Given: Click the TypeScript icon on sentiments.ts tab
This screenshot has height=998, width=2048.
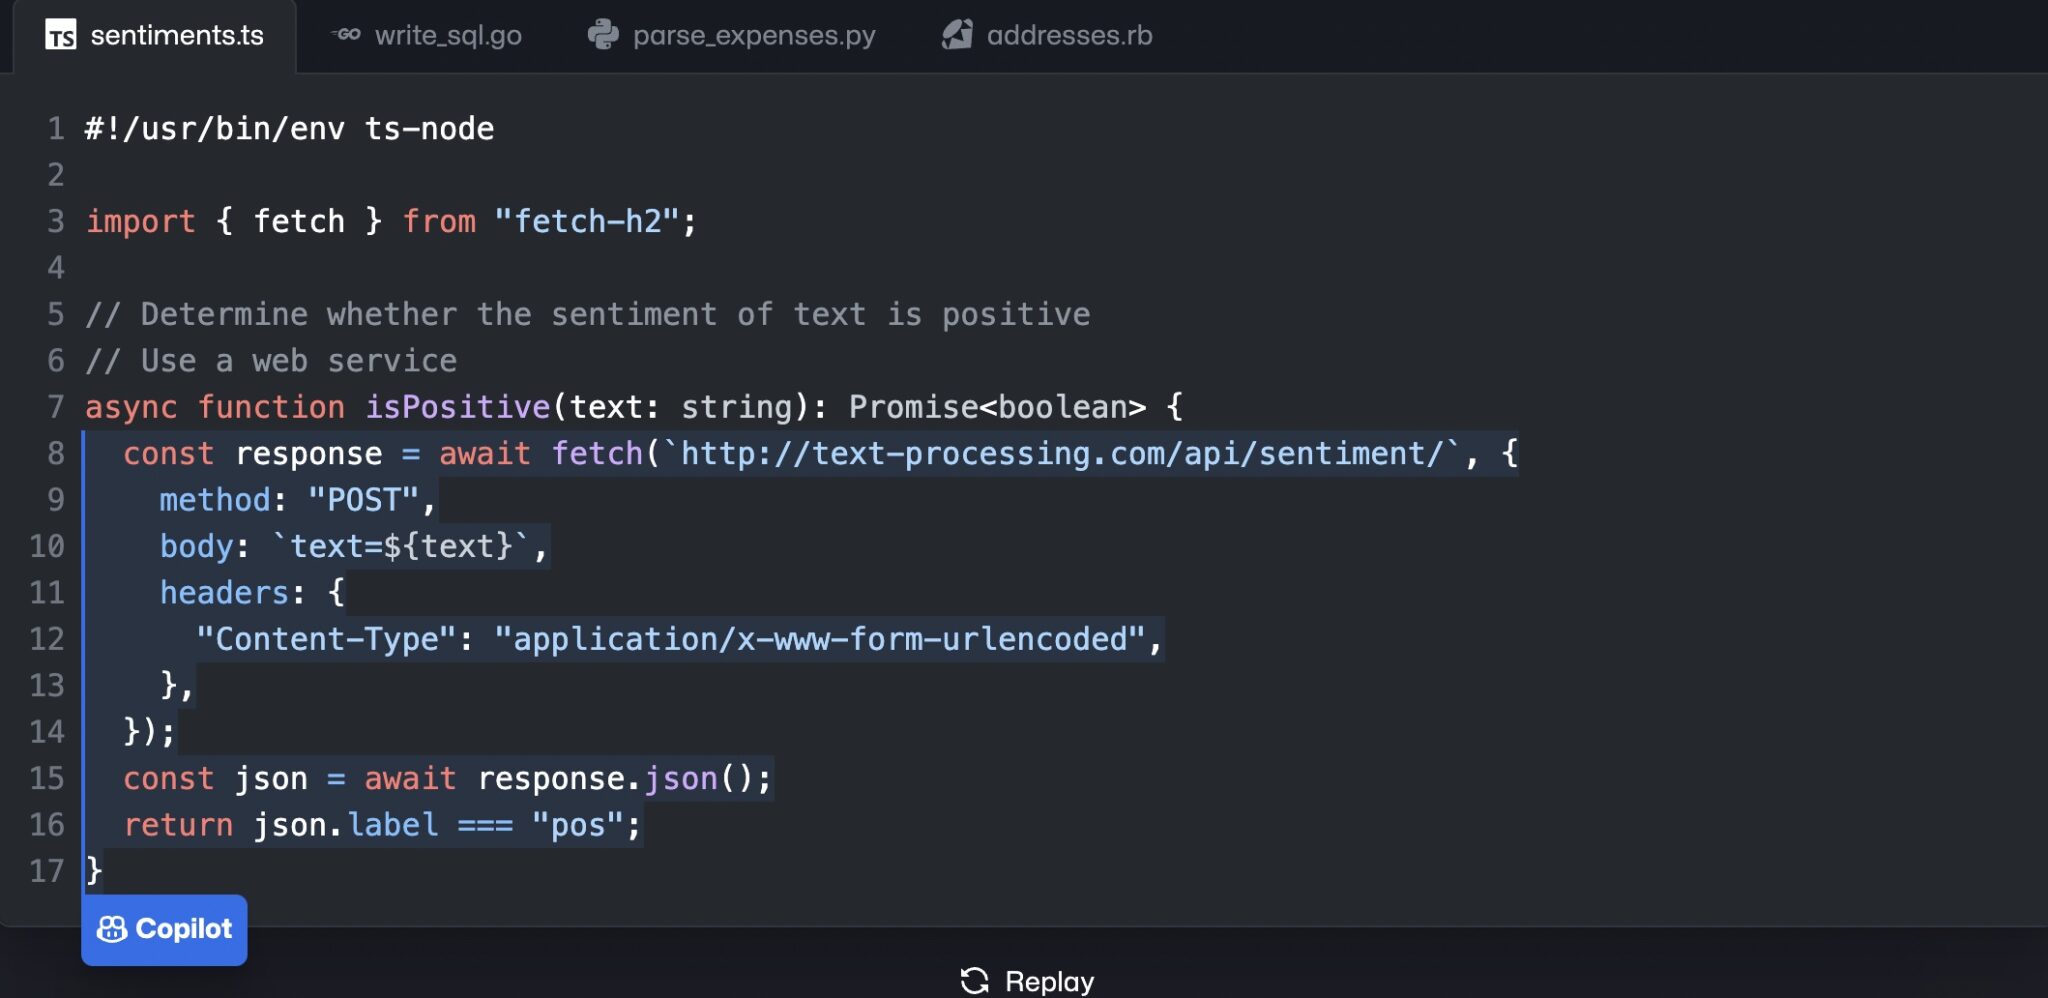Looking at the screenshot, I should 60,35.
